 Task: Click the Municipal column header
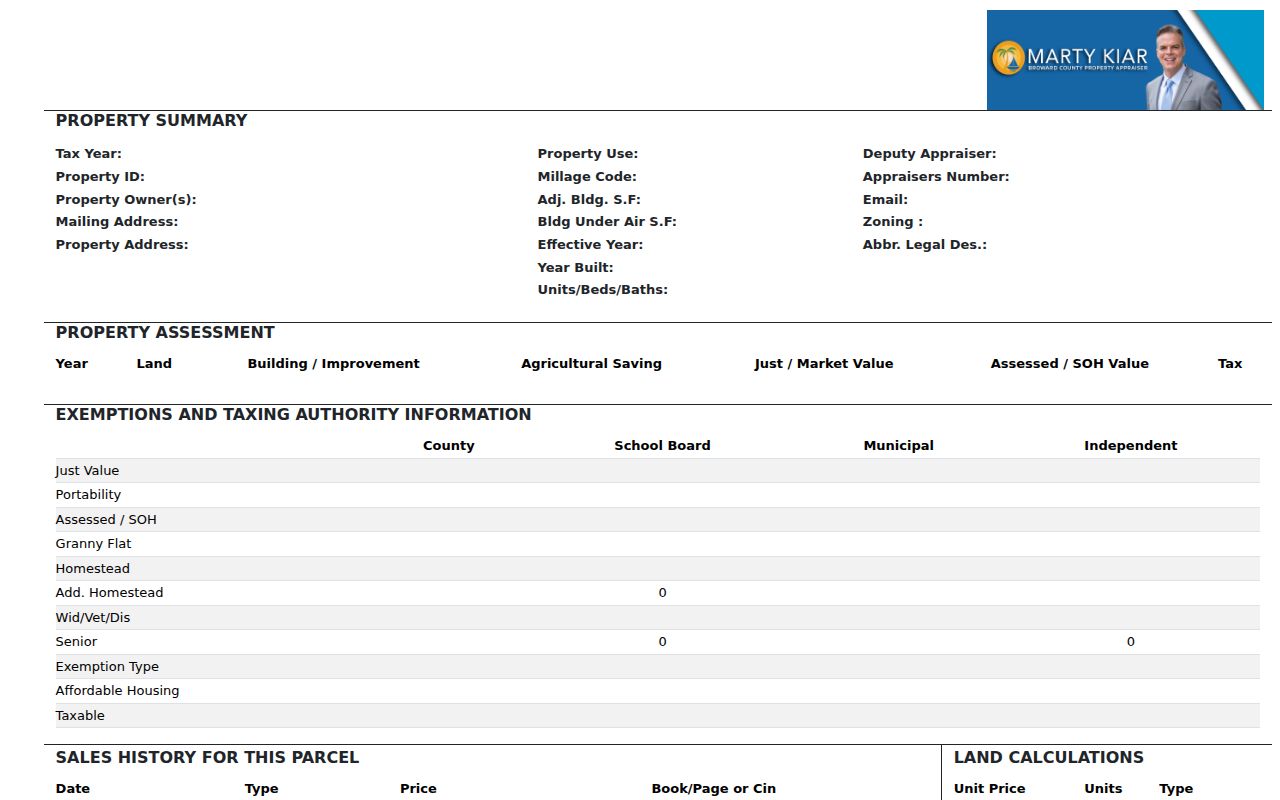[x=899, y=446]
